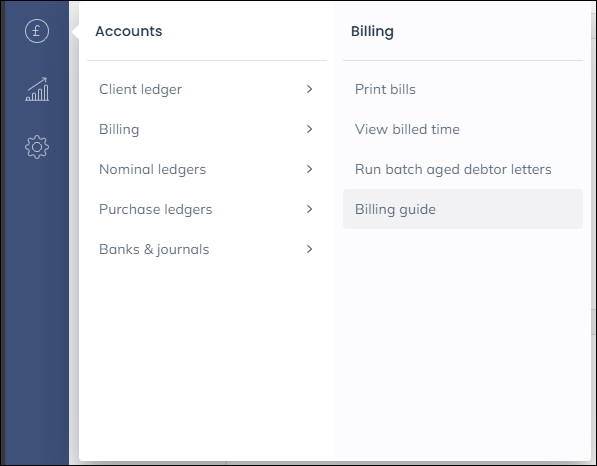Screen dimensions: 597x466
Task: Click the Accounts panel heading
Action: click(129, 31)
